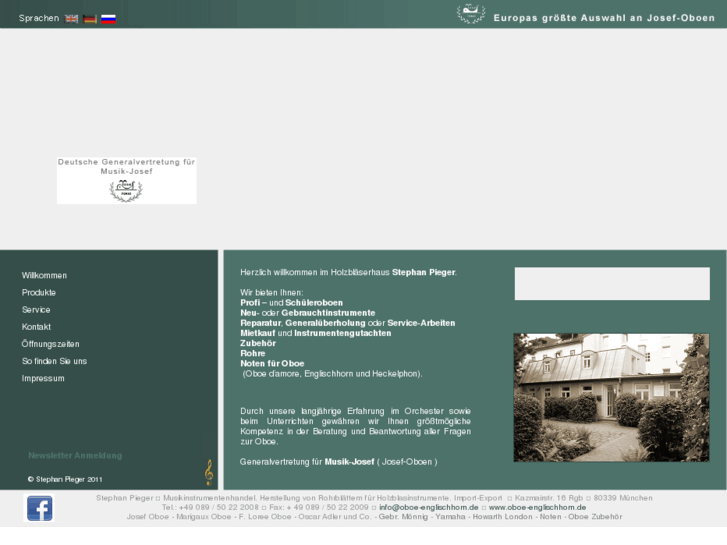Click the bold Rohre text

coord(253,354)
